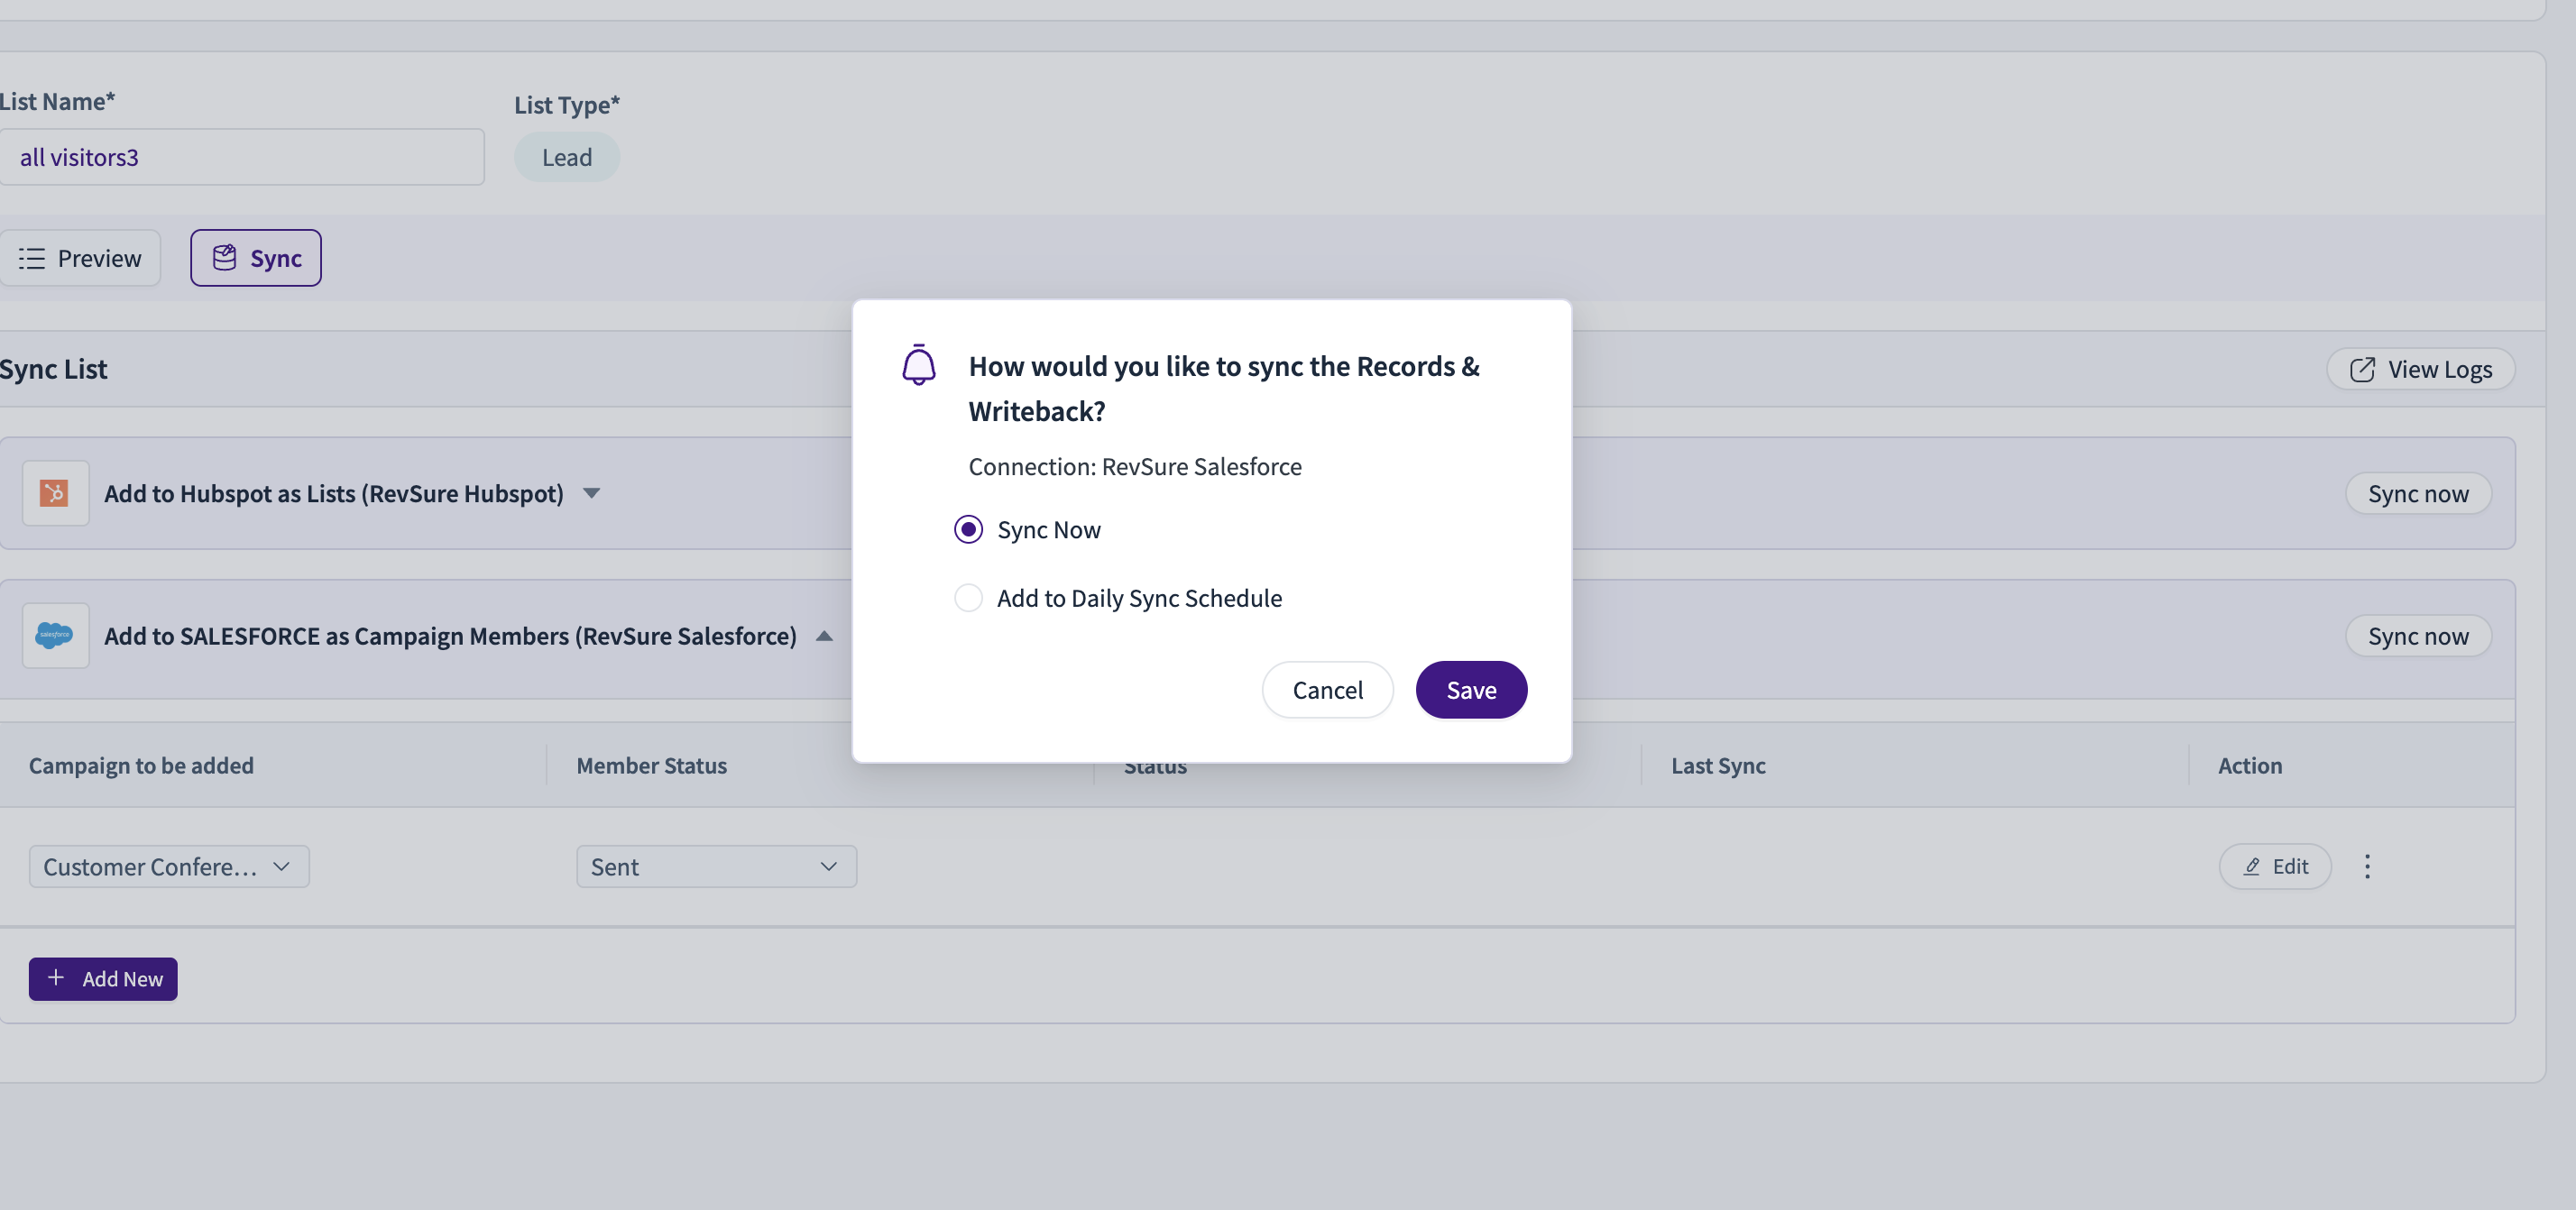Select Add to Daily Sync Schedule radio
Viewport: 2576px width, 1210px height.
[x=968, y=598]
